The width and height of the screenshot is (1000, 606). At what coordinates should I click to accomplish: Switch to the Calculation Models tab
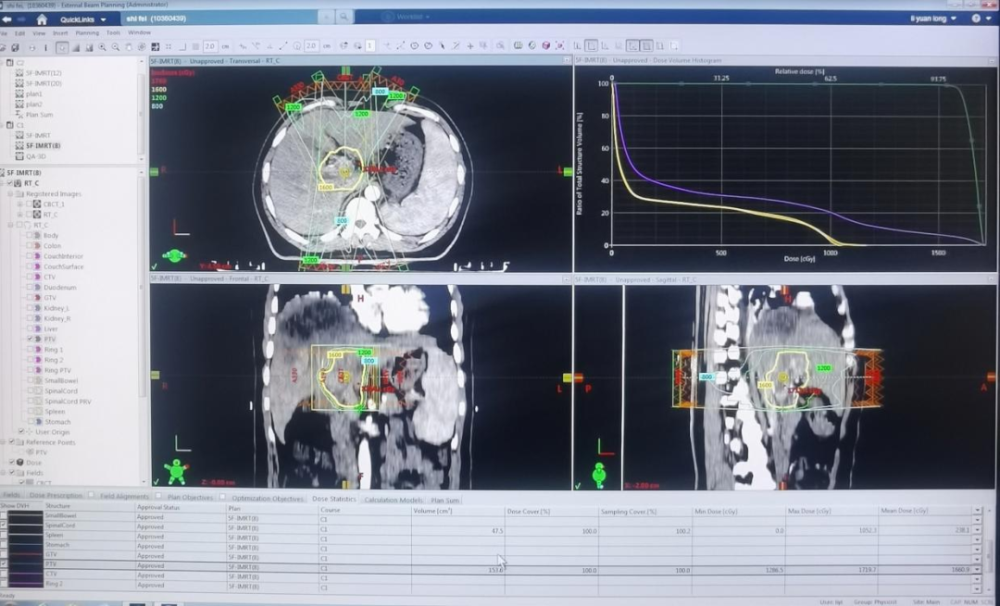pos(393,499)
